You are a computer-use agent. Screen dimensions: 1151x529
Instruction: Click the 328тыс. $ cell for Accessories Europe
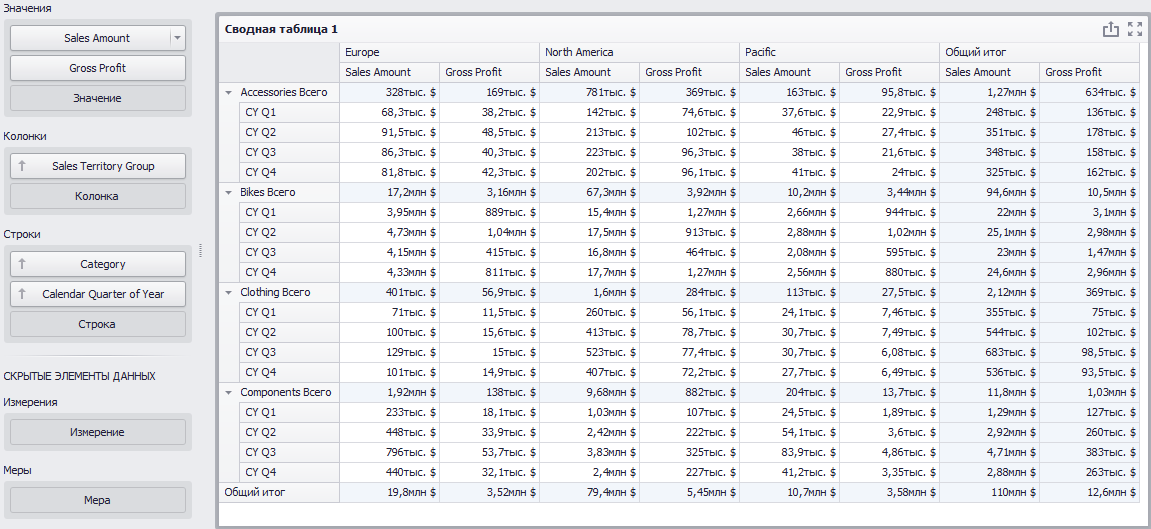click(x=389, y=93)
